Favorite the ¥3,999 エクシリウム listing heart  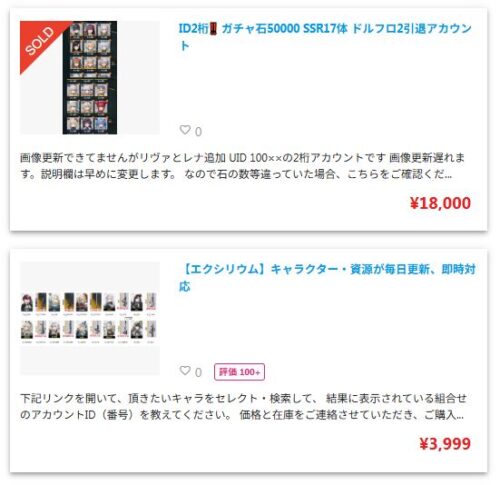[185, 370]
